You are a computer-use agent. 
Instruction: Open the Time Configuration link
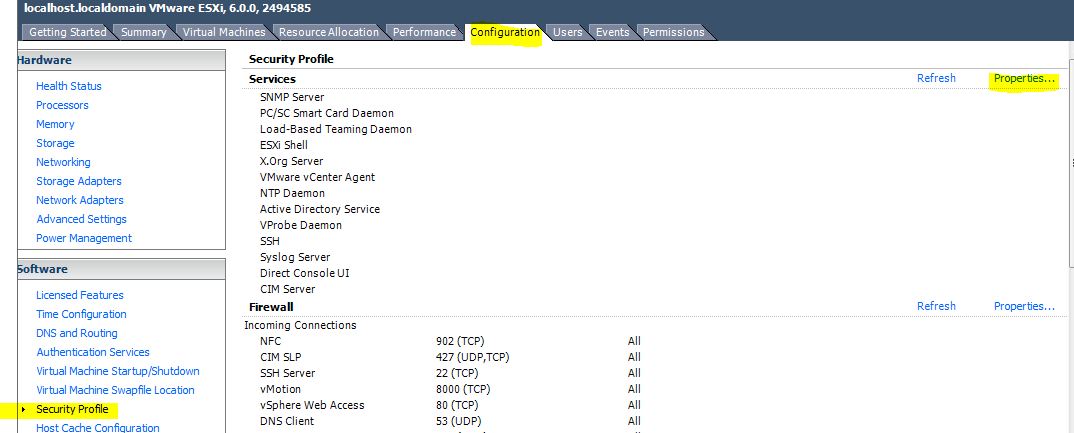(81, 314)
